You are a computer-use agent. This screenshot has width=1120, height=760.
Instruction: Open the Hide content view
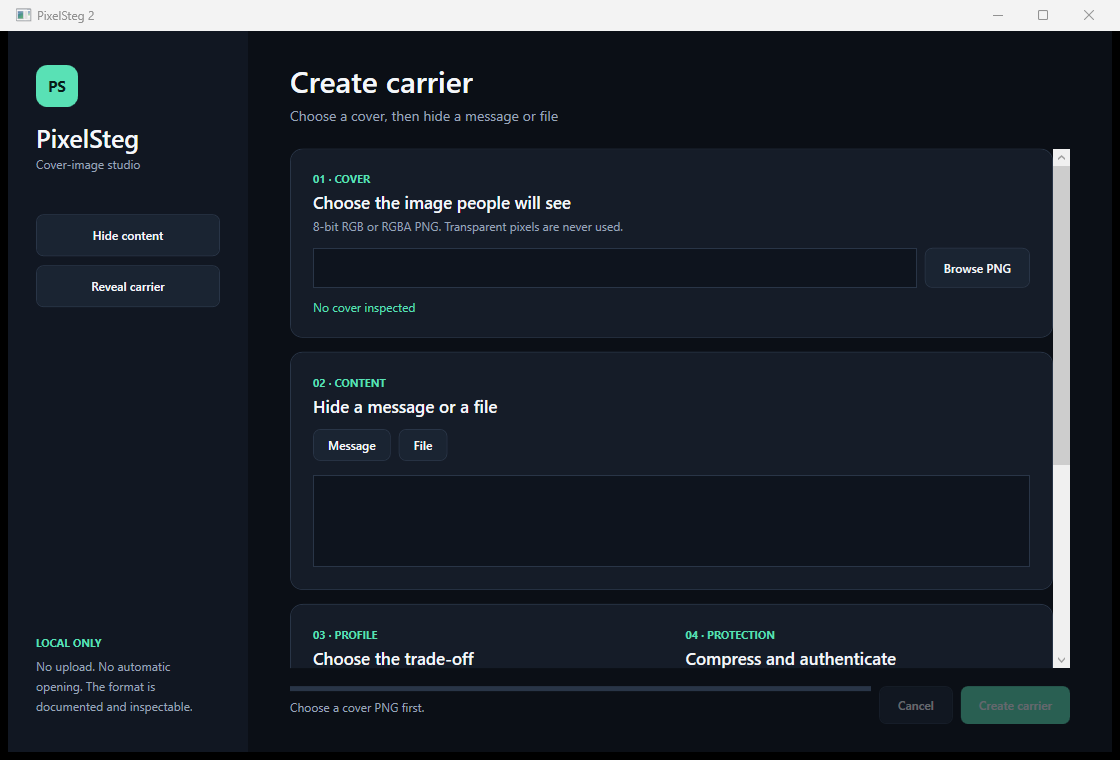click(x=128, y=235)
